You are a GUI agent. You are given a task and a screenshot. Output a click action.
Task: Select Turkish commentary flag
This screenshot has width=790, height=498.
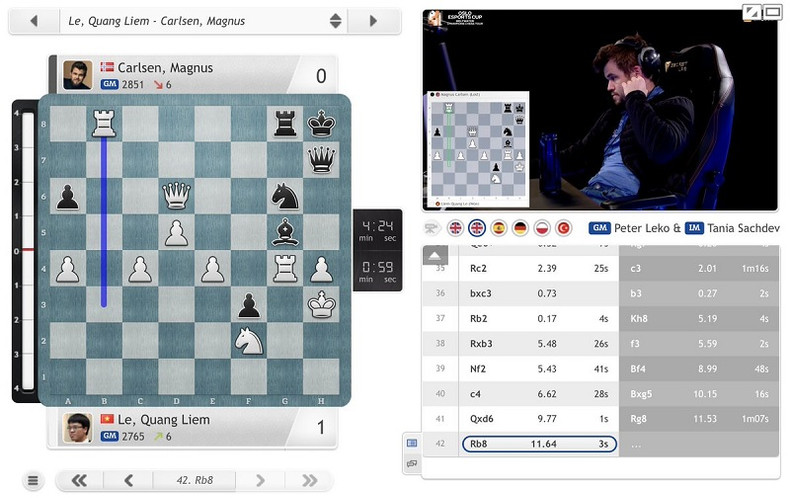[563, 229]
